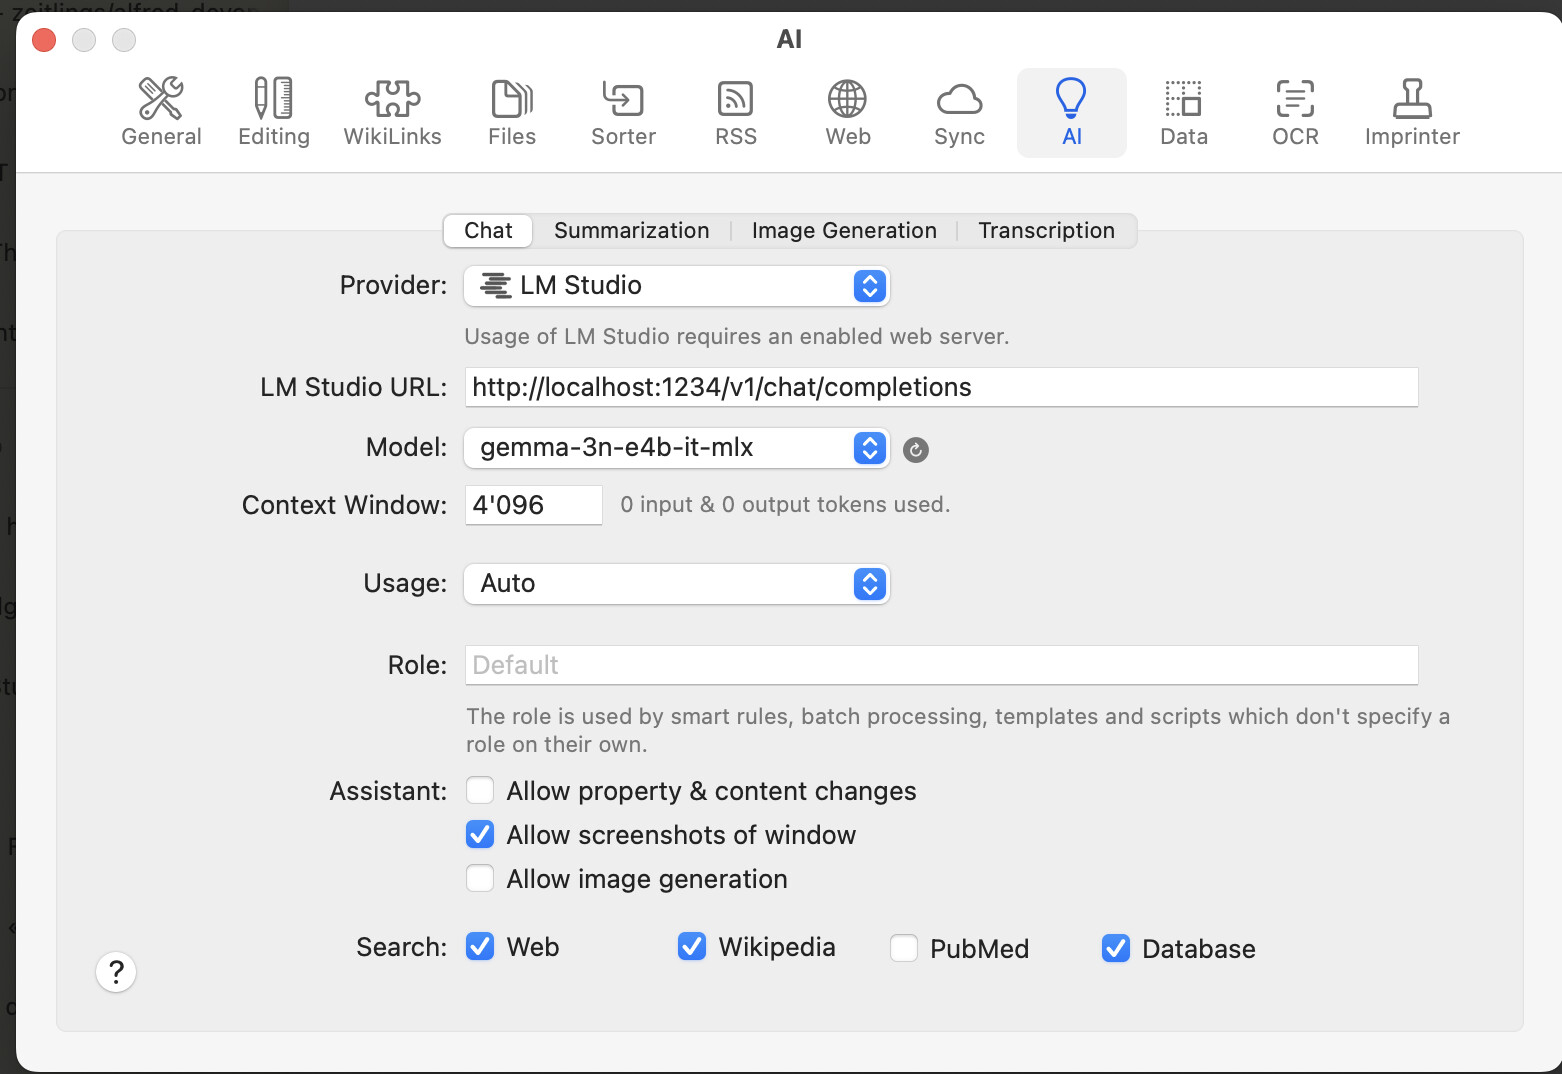1562x1074 pixels.
Task: Switch to the Summarization tab
Action: point(631,231)
